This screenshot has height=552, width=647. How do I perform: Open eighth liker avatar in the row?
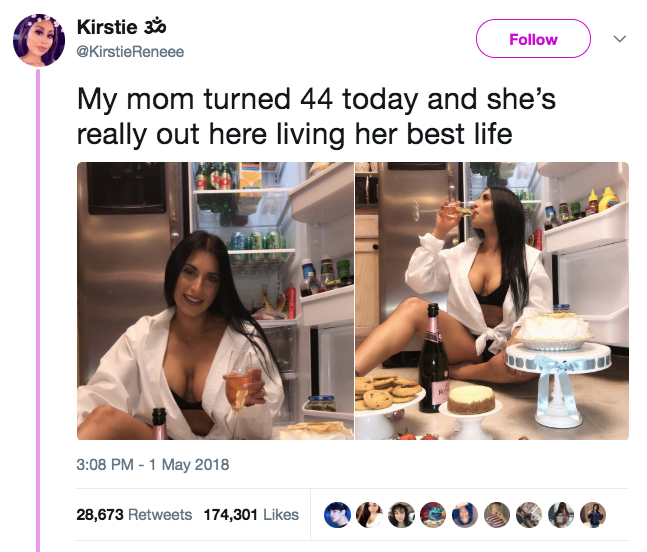pyautogui.click(x=561, y=515)
